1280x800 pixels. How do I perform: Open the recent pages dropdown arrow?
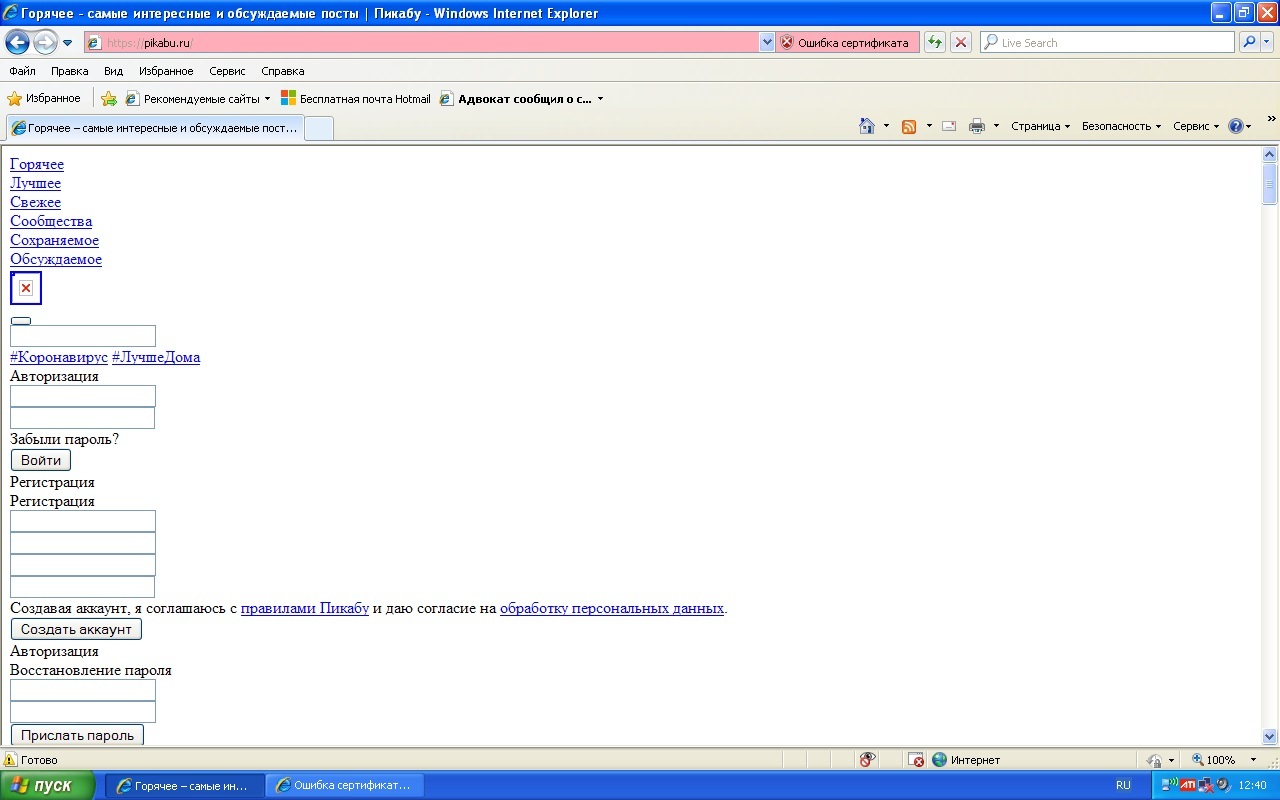(x=67, y=43)
